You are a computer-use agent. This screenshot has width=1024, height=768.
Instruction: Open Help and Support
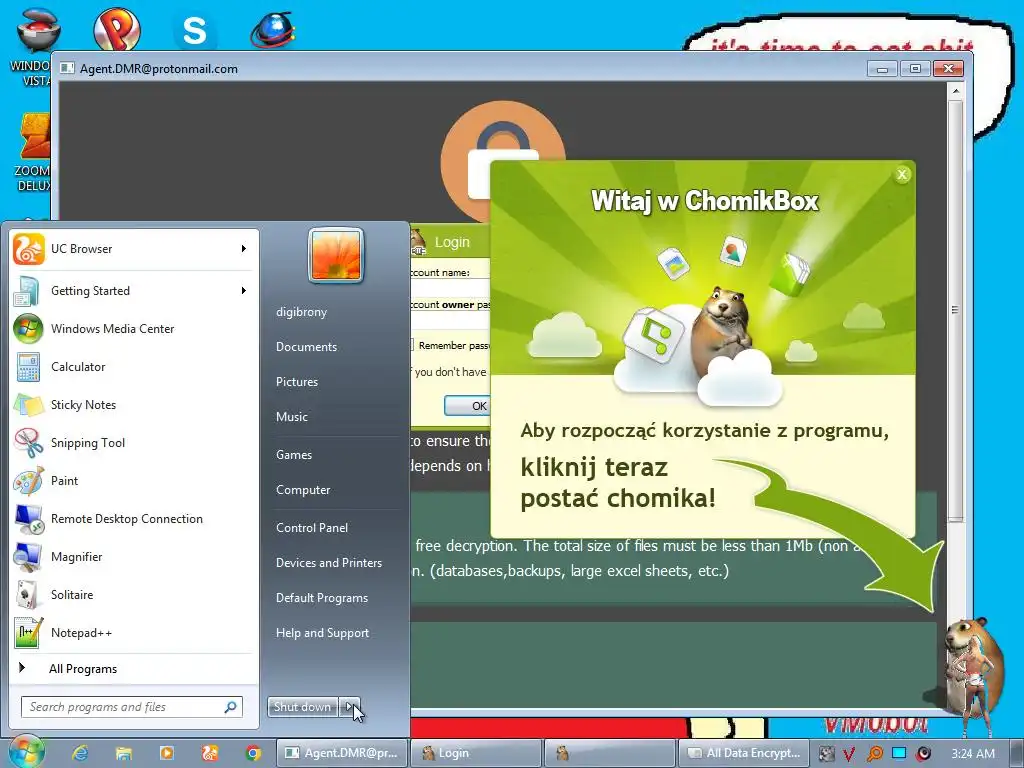coord(322,633)
